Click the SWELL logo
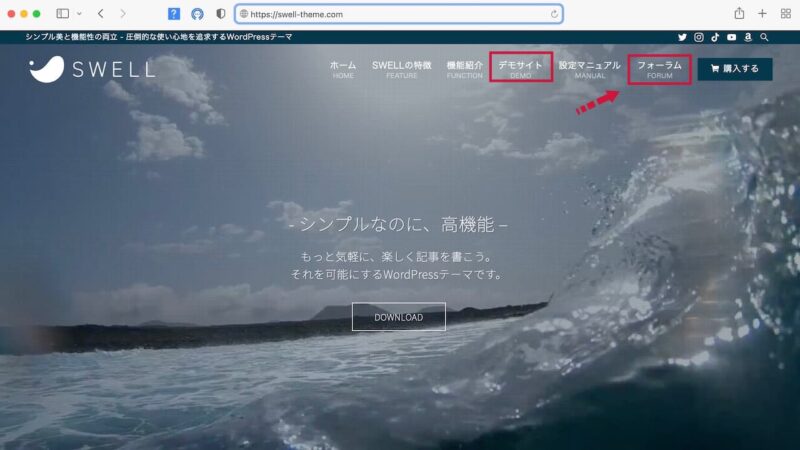Image resolution: width=800 pixels, height=450 pixels. tap(92, 69)
